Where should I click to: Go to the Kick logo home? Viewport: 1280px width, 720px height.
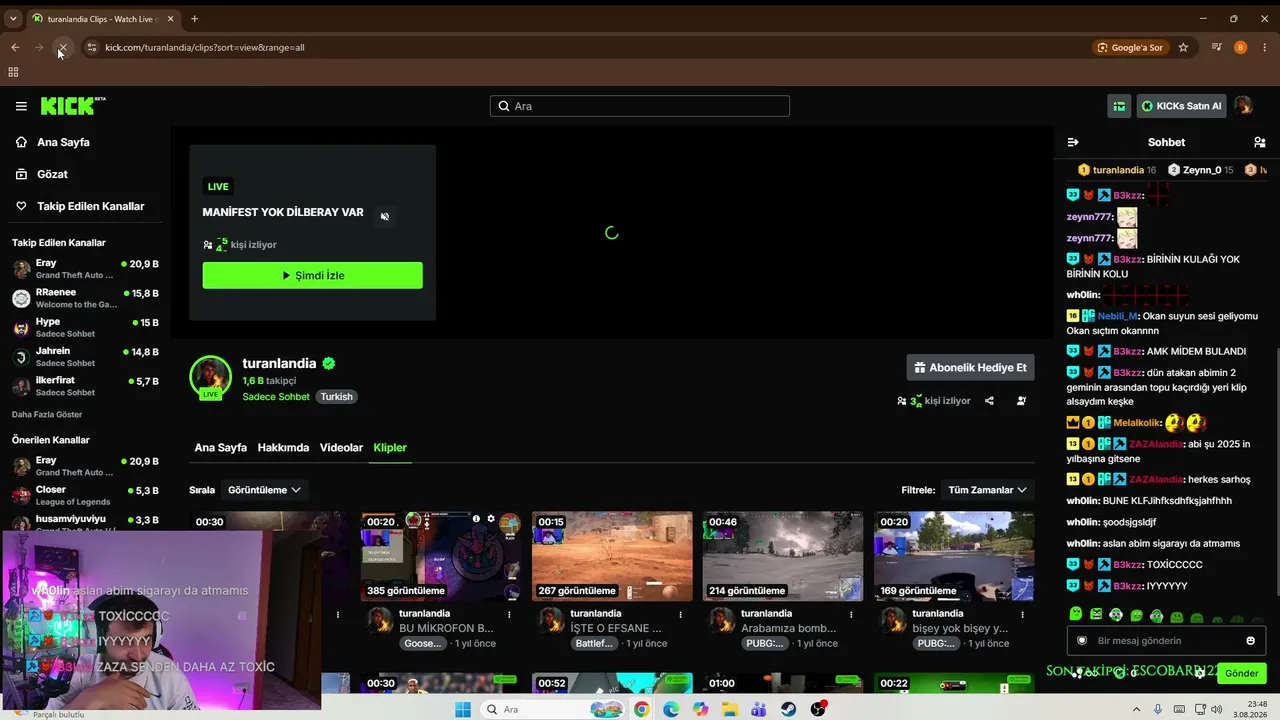coord(73,106)
